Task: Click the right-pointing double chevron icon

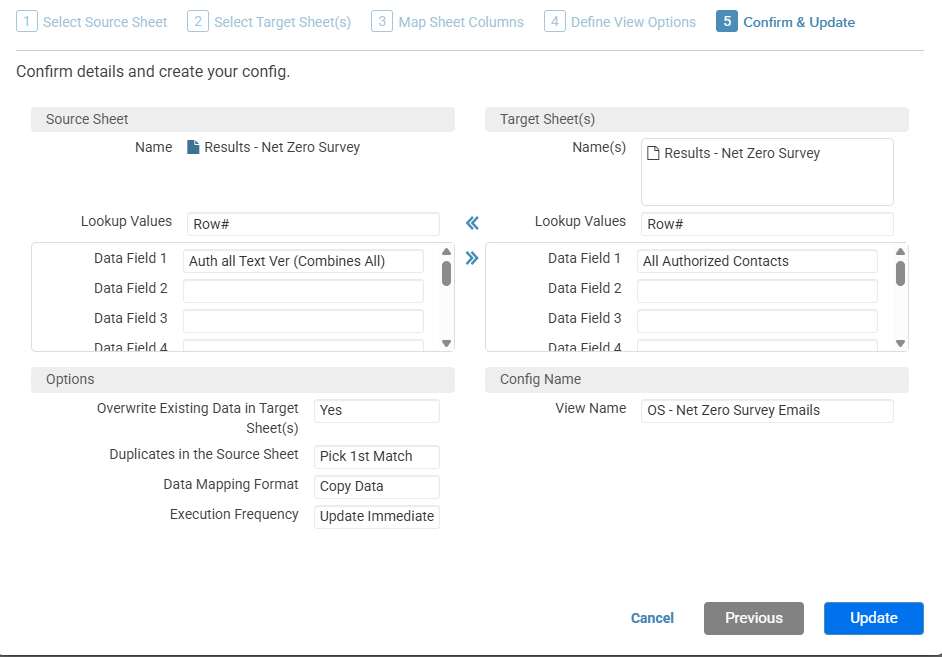Action: point(472,258)
